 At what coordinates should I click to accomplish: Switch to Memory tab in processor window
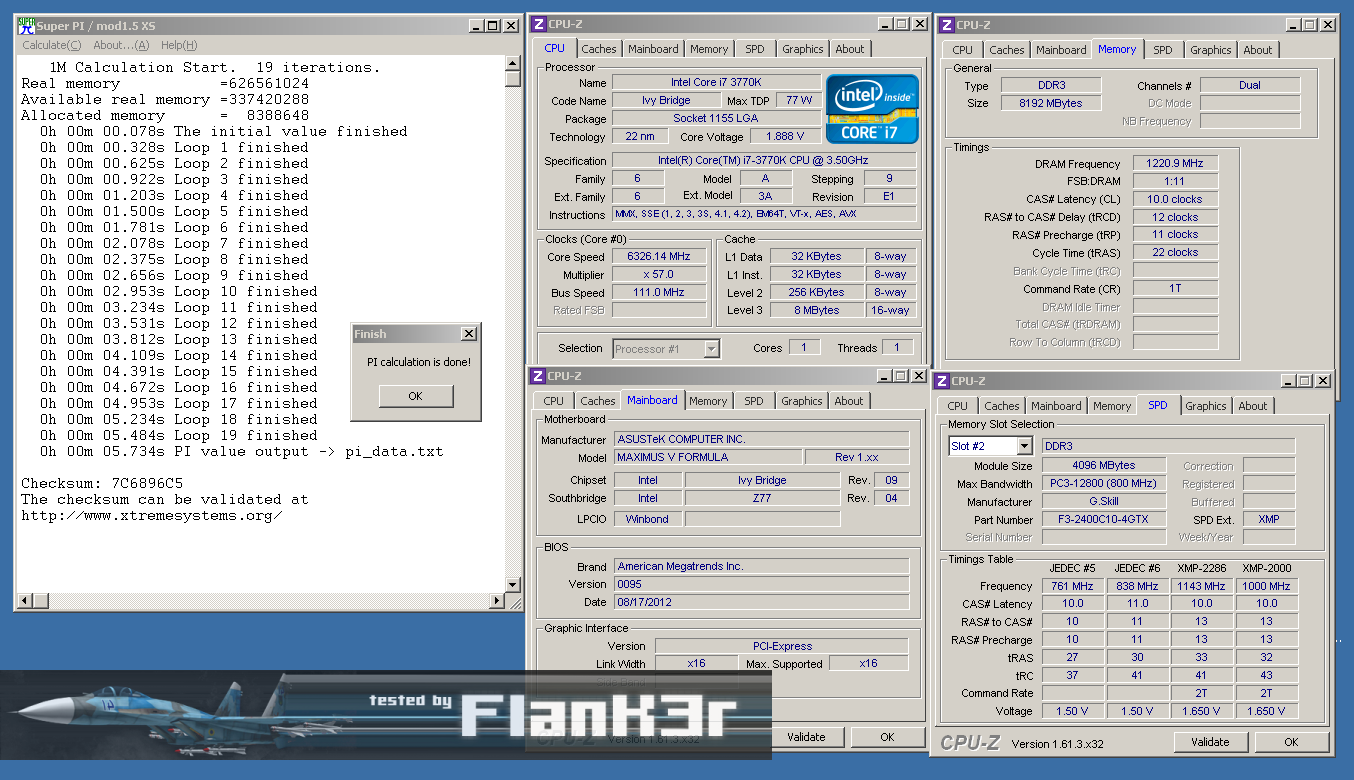coord(709,49)
